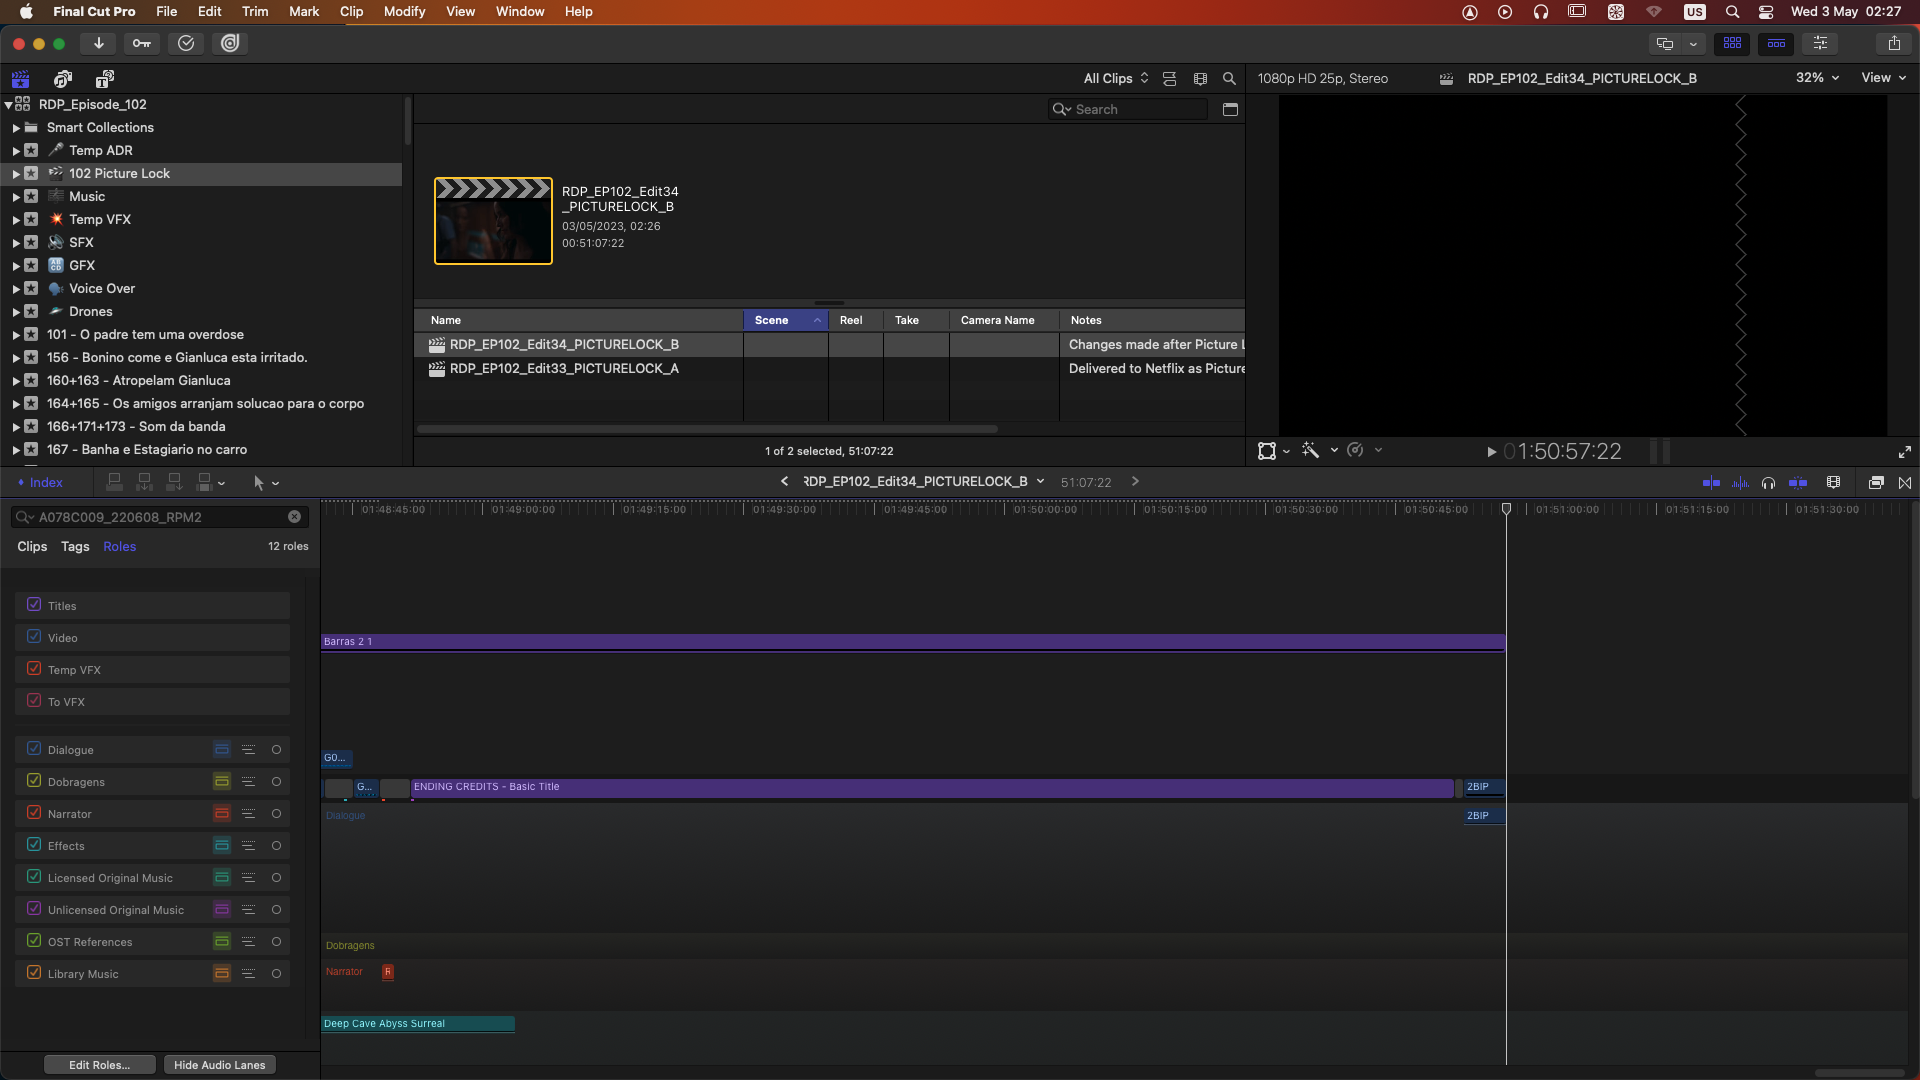
Task: Show Titles and Generators sidebar icon
Action: pos(105,79)
